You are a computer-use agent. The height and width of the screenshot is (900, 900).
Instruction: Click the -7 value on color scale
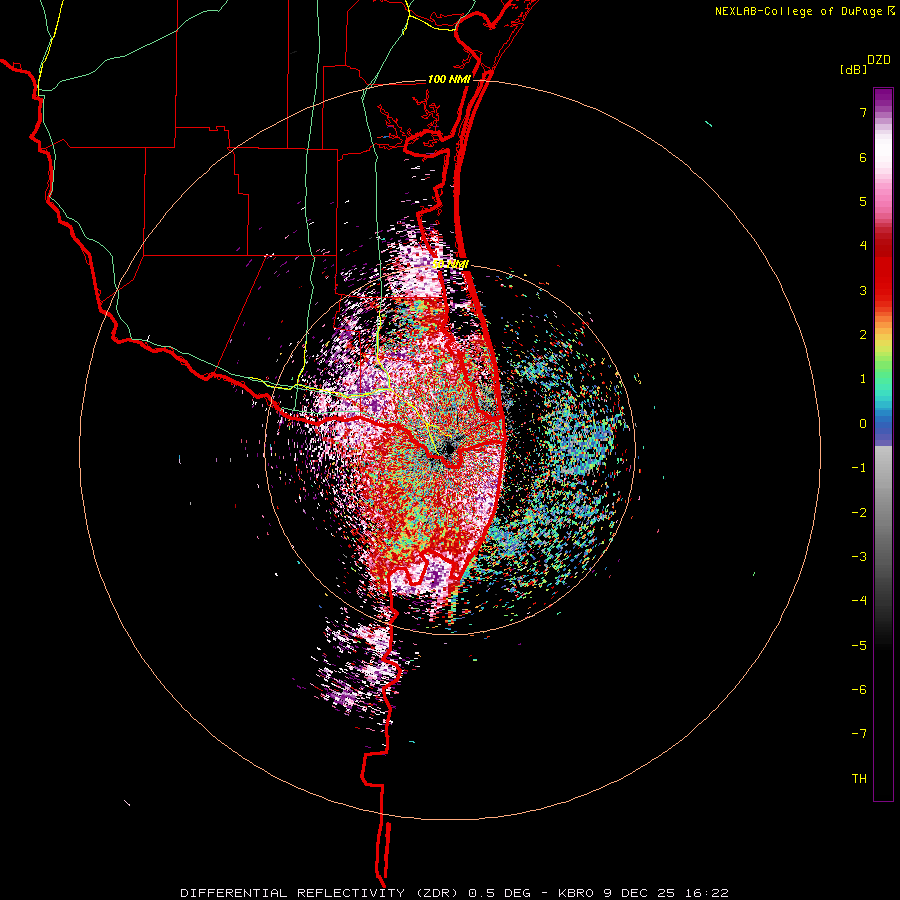pos(859,734)
